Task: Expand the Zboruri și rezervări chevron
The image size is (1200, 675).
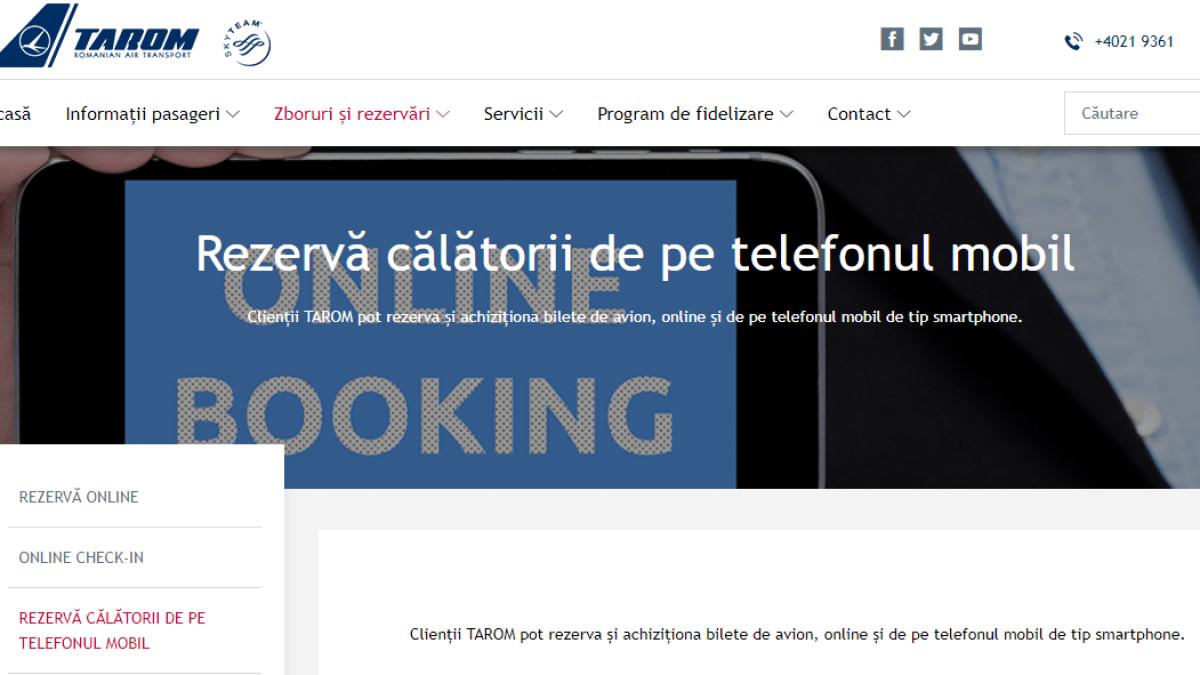Action: coord(443,114)
